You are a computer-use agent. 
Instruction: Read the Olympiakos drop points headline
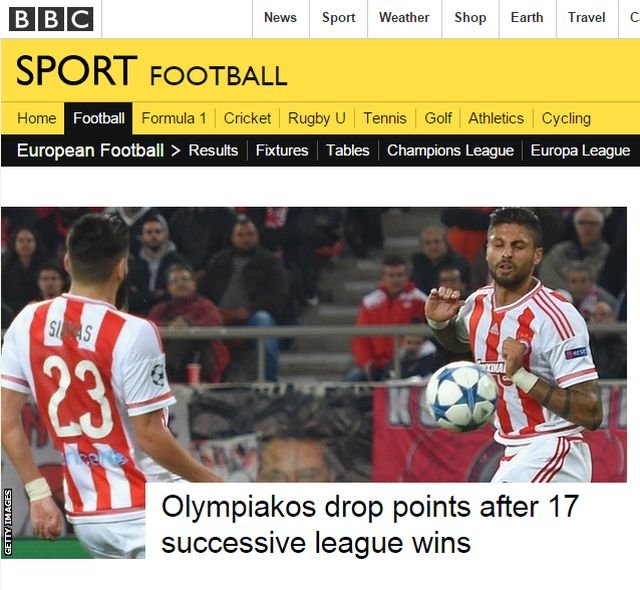[x=370, y=525]
